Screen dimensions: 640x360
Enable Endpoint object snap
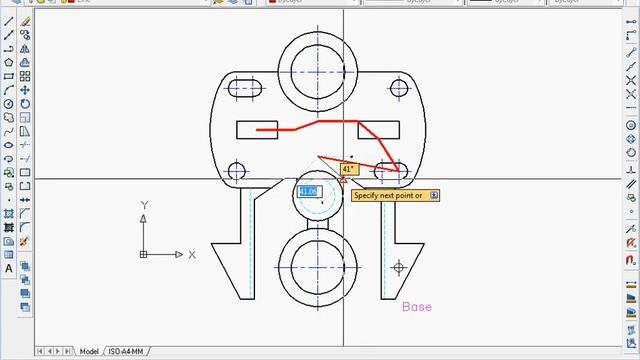[631, 53]
